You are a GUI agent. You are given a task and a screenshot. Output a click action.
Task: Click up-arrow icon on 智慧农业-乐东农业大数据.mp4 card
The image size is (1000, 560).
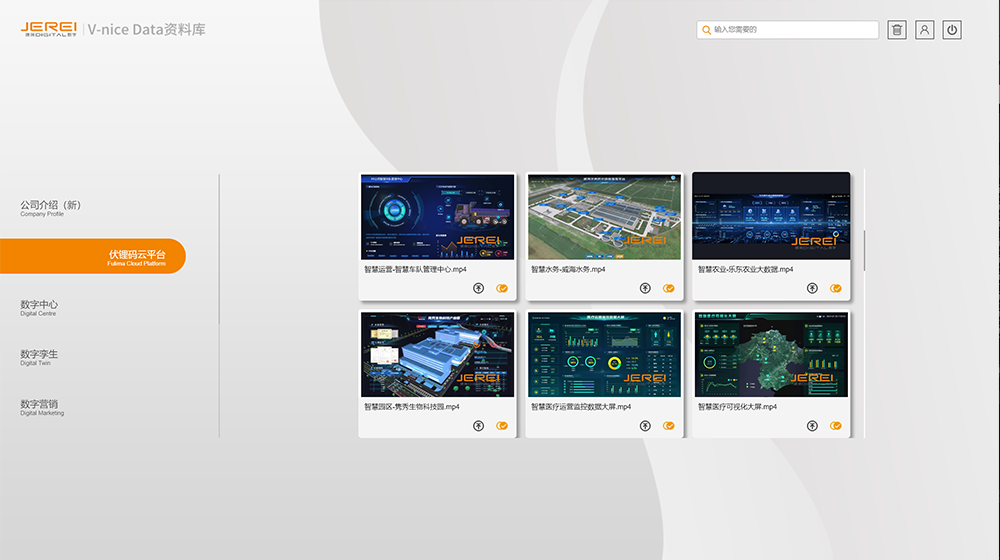(x=812, y=288)
